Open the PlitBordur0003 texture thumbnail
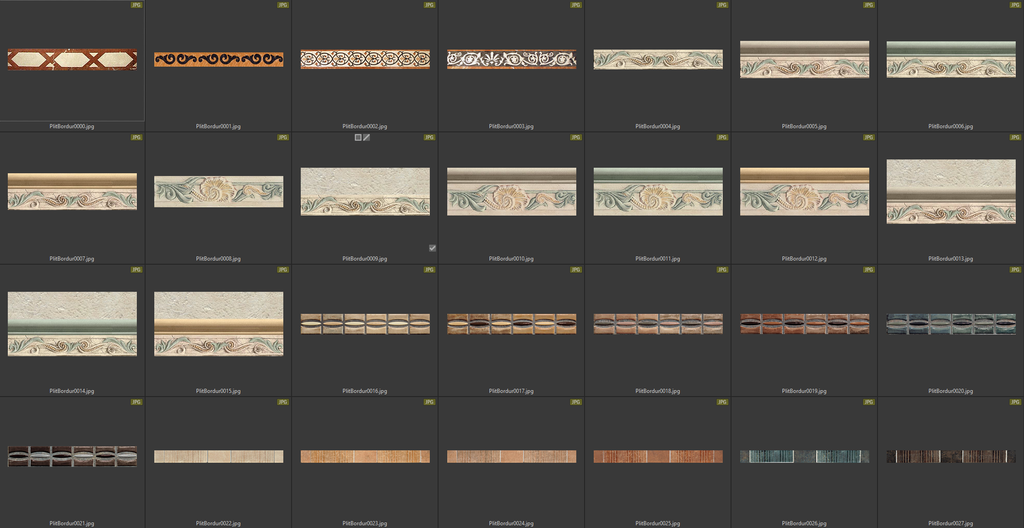 click(x=511, y=59)
